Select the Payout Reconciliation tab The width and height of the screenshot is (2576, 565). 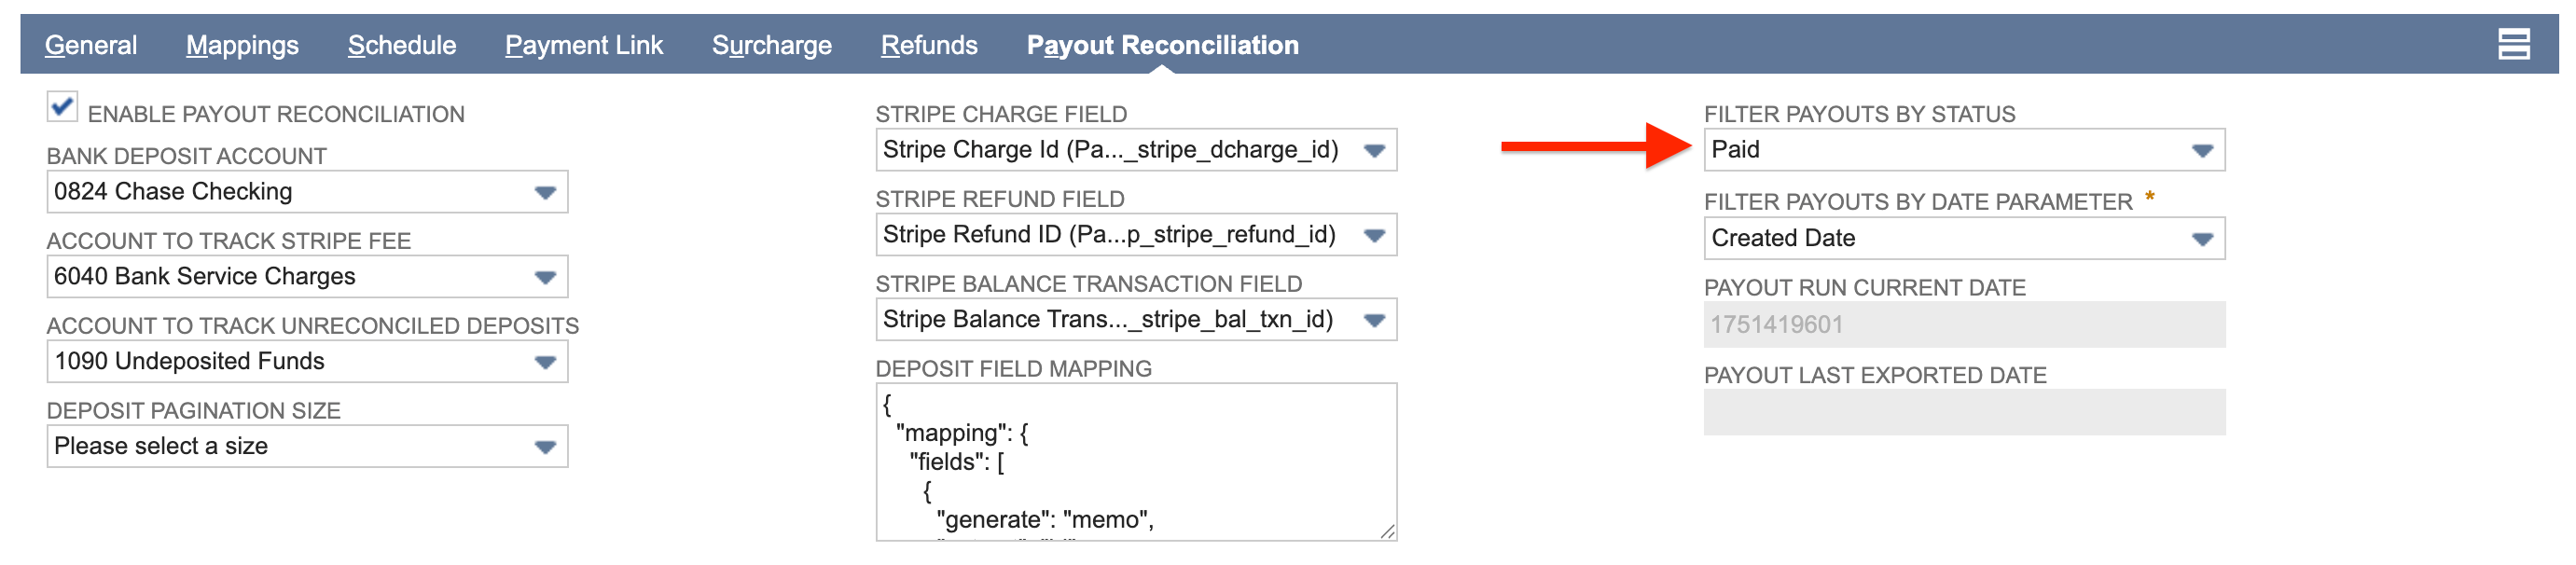point(1162,45)
